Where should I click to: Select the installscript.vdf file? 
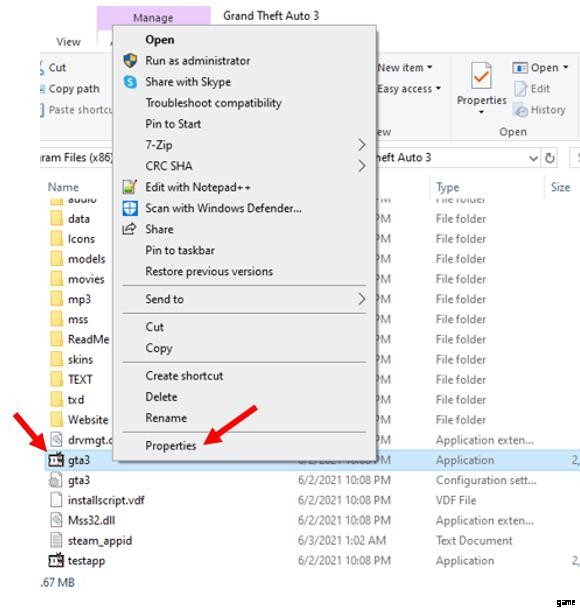coord(106,500)
